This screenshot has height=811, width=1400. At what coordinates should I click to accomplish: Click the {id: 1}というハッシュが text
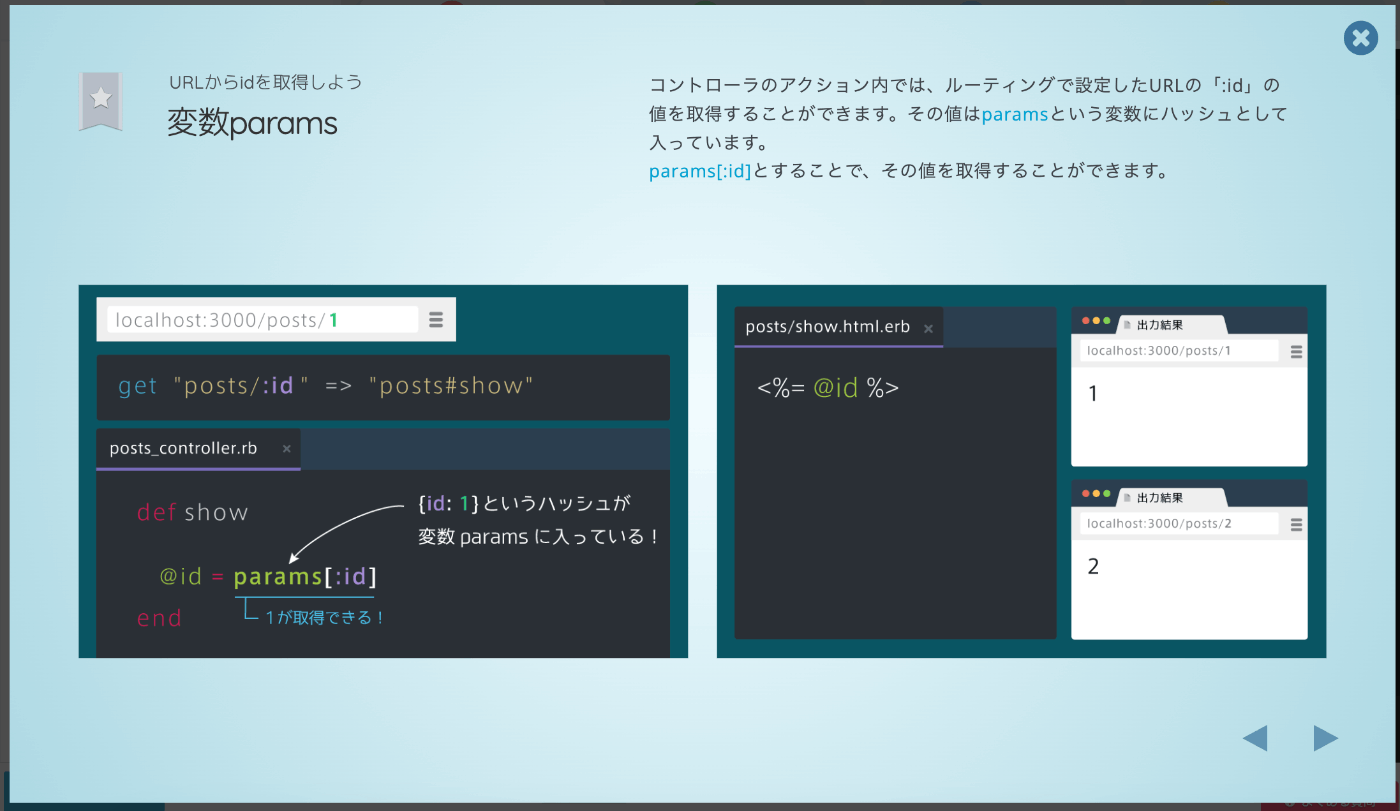(x=524, y=504)
